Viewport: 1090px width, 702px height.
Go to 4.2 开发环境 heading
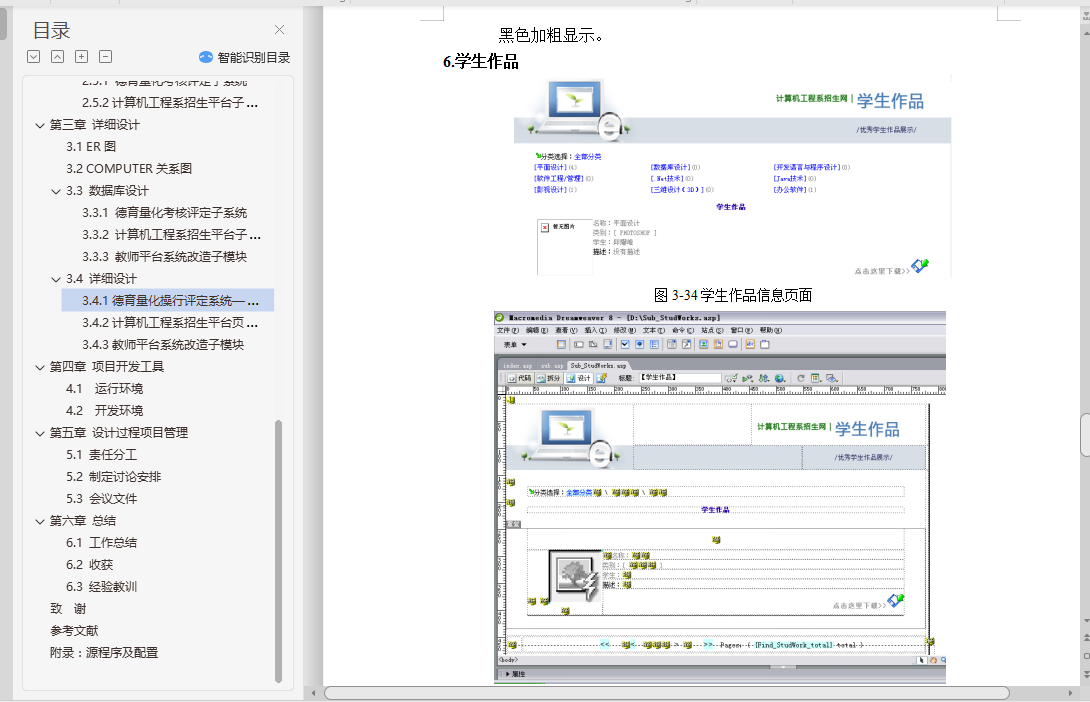click(104, 411)
